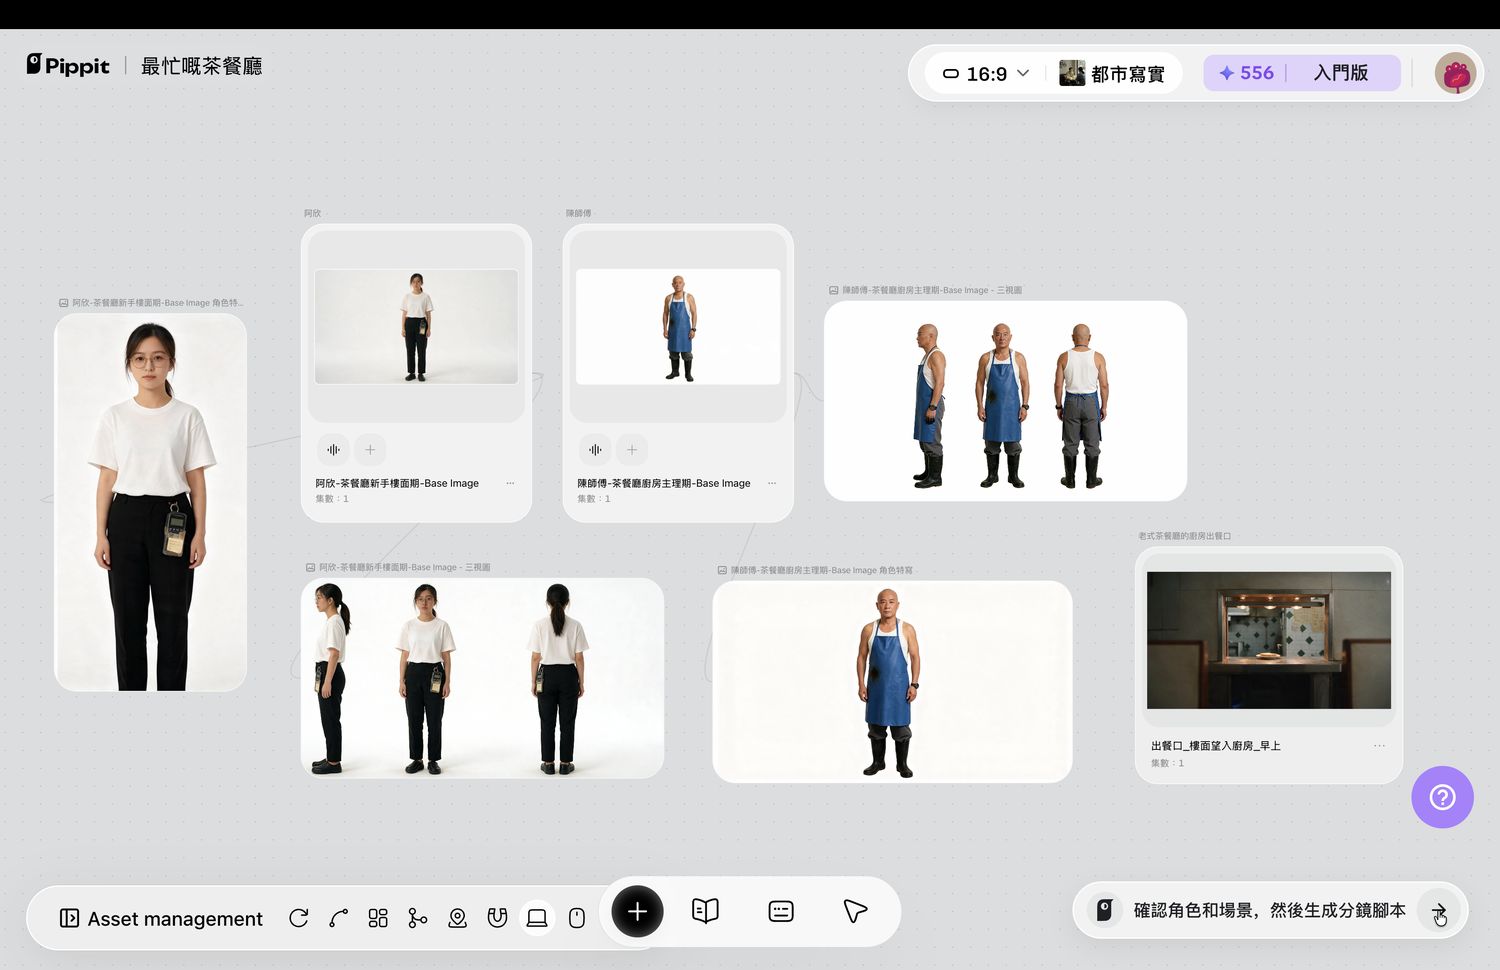Open the more options menu on the 阿欣 card
1500x970 pixels.
tap(510, 483)
